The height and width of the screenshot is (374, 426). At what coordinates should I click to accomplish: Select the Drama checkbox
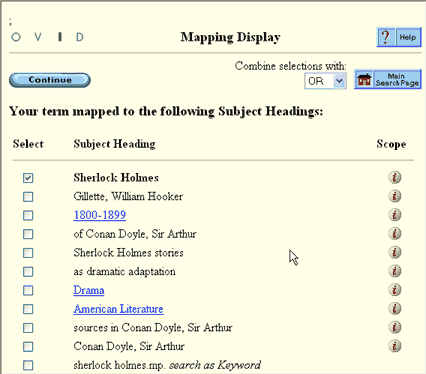pyautogui.click(x=28, y=290)
